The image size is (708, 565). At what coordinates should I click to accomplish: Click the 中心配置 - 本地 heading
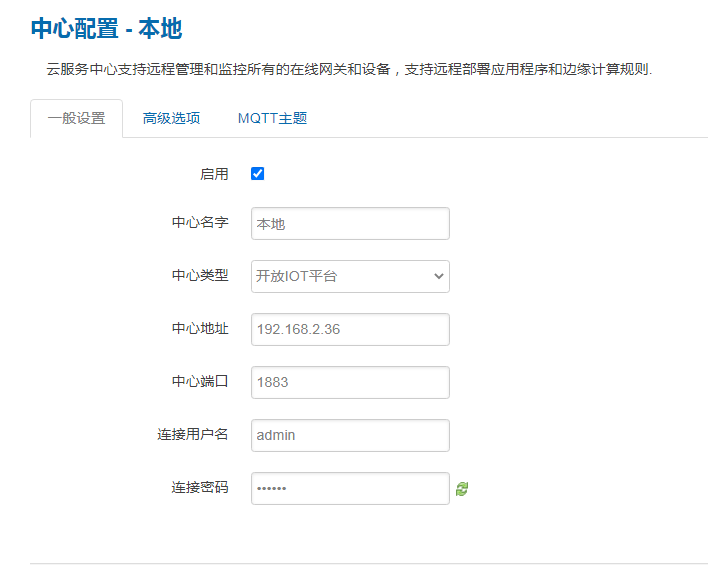click(106, 28)
